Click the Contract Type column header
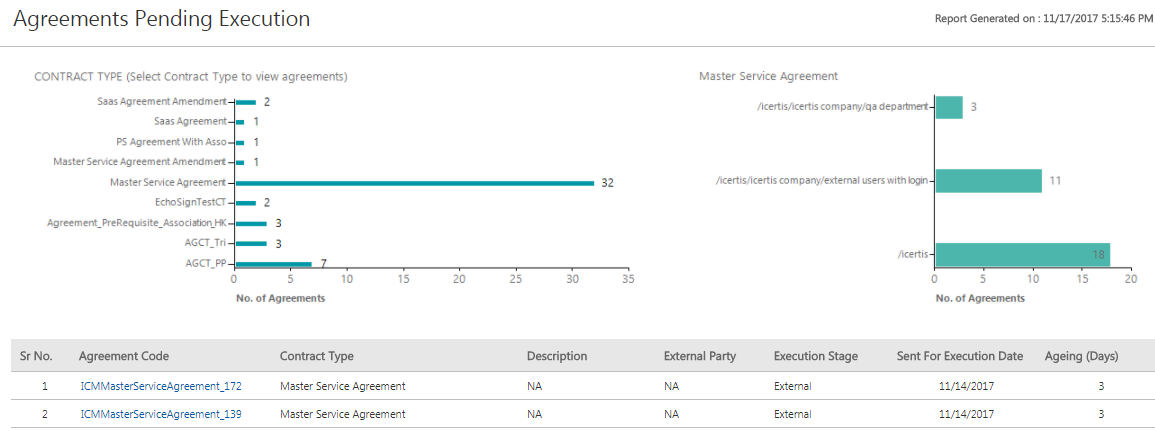Screen dimensions: 1155x431 pos(317,356)
